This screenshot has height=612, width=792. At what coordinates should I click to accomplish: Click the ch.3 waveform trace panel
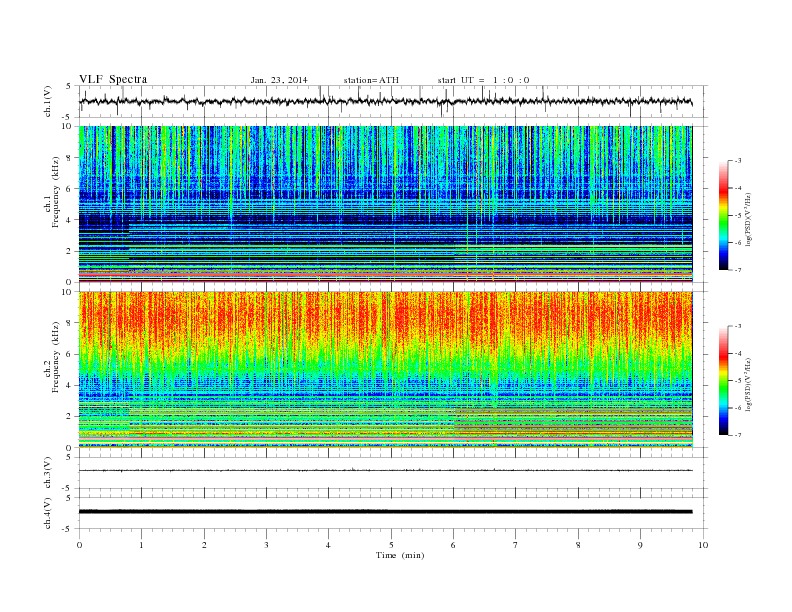(393, 473)
